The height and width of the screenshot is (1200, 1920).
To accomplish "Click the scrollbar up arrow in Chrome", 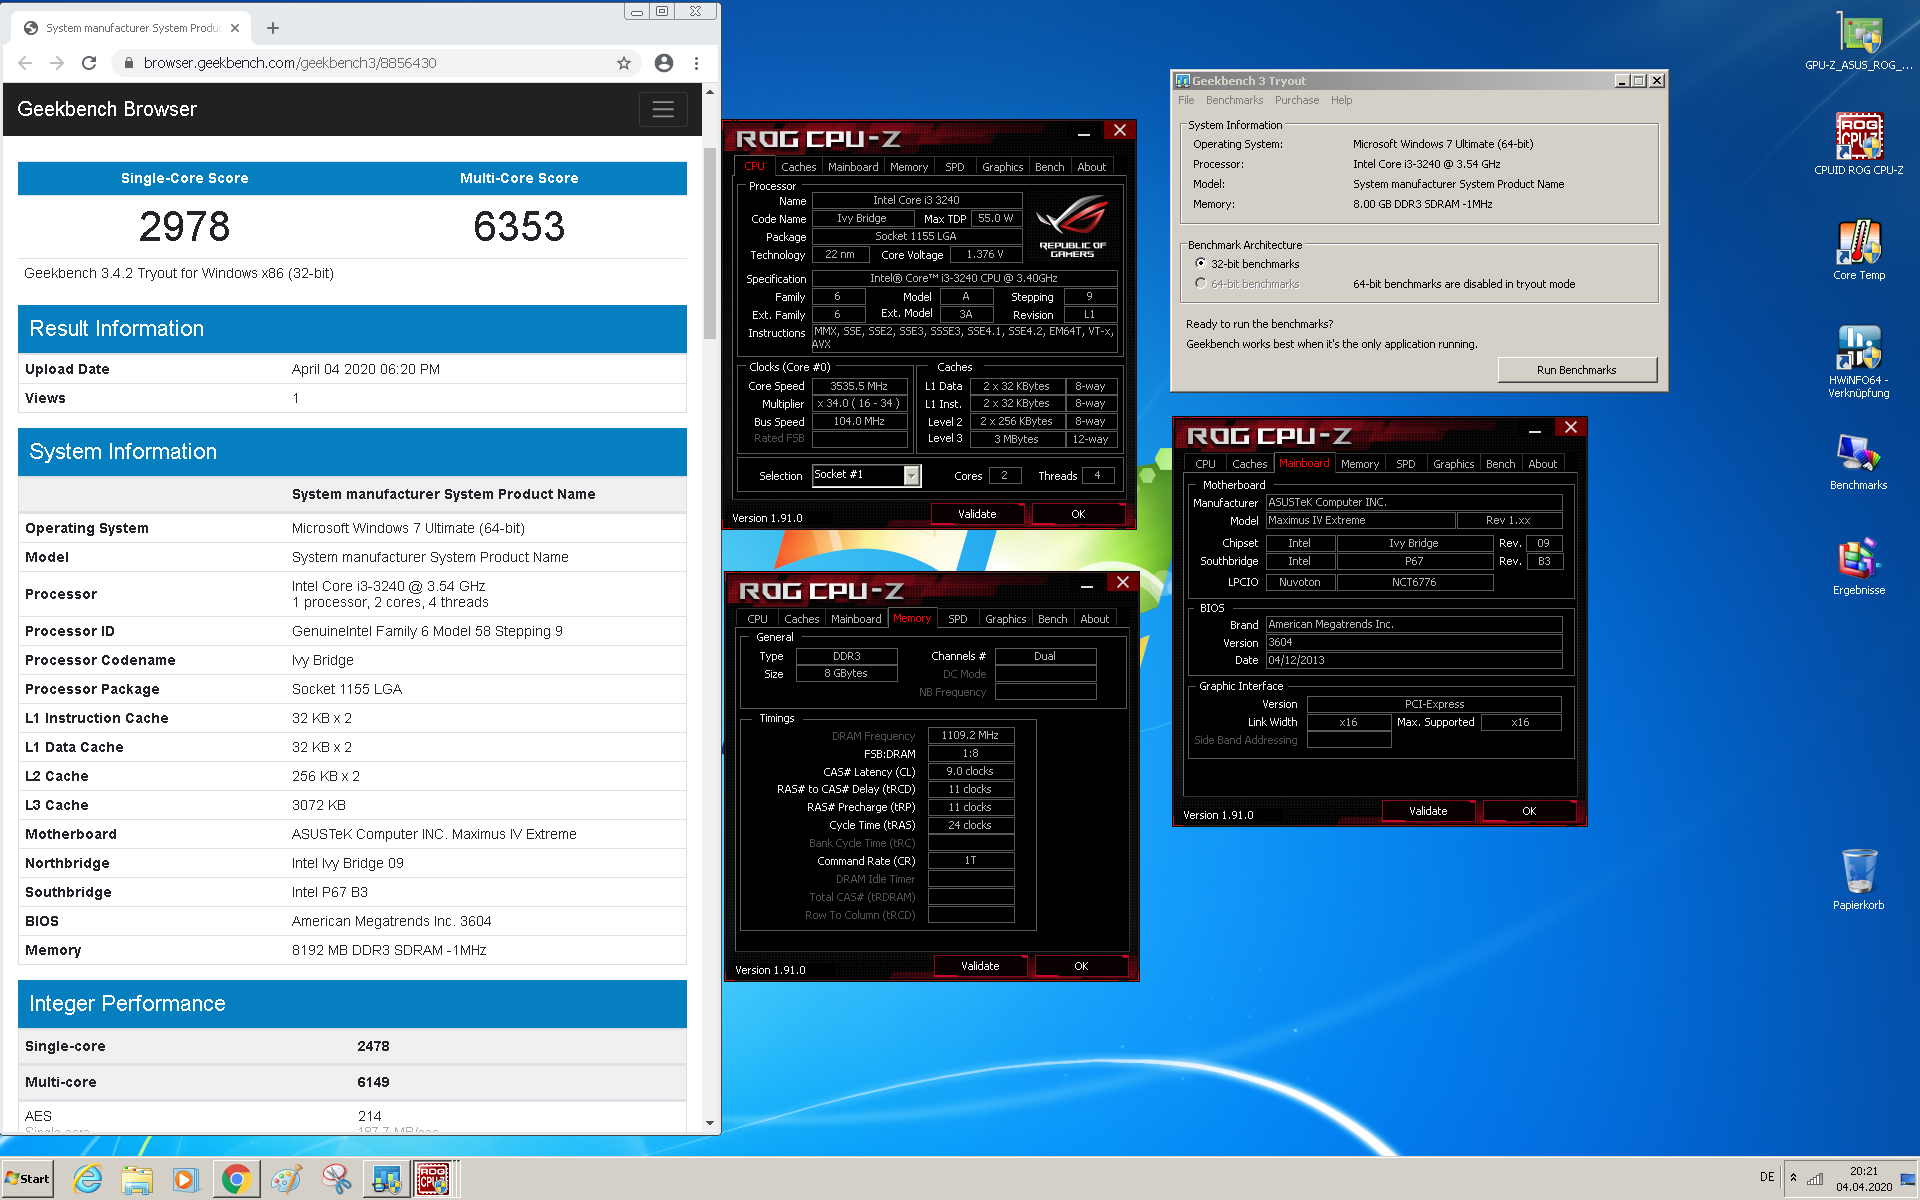I will 709,92.
